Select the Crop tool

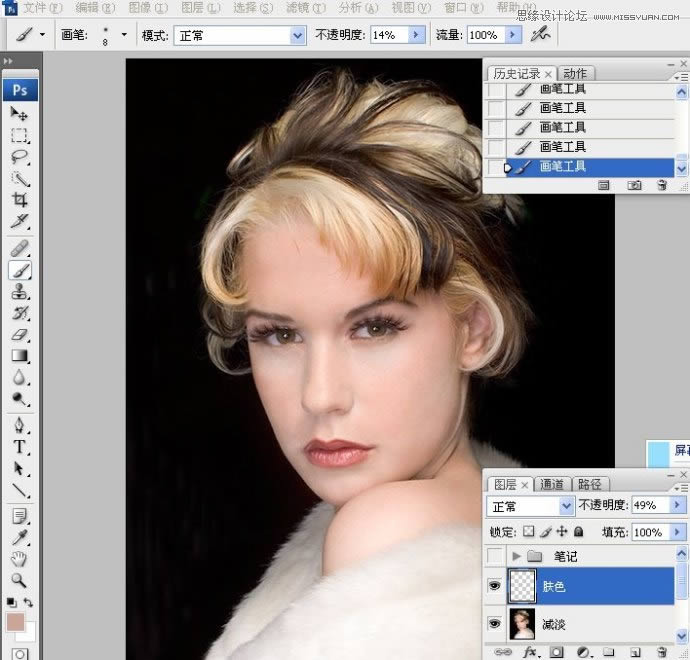(20, 200)
